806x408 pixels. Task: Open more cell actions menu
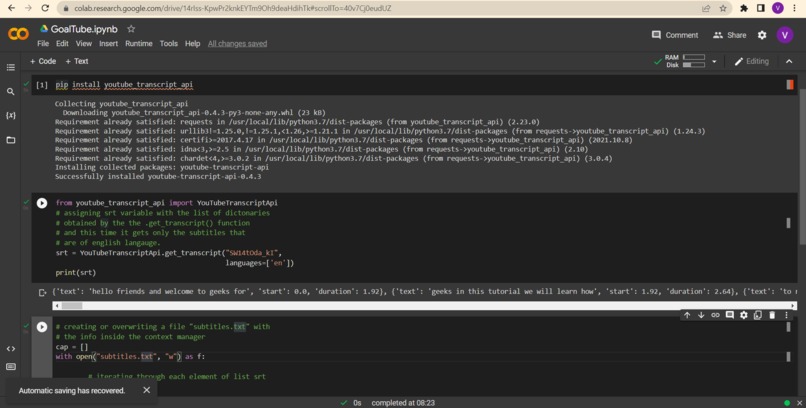click(x=786, y=315)
